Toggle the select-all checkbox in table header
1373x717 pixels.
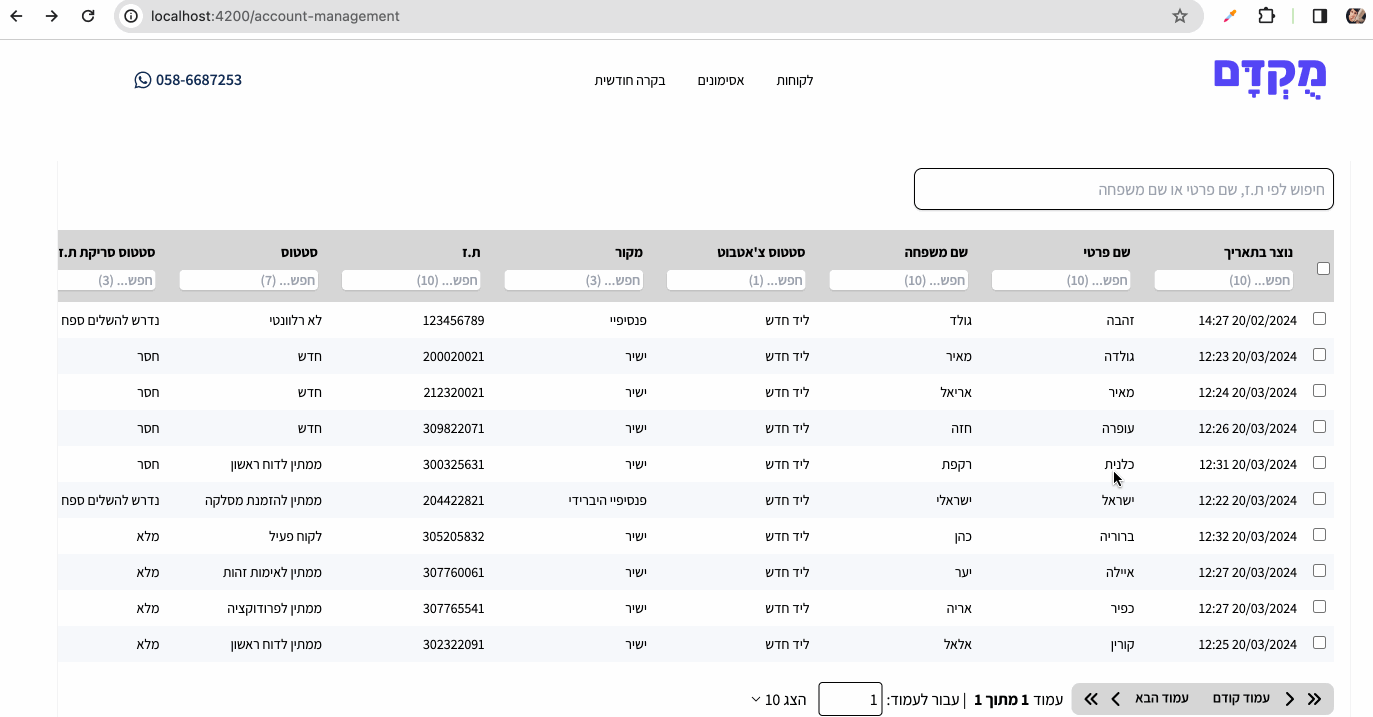coord(1323,268)
